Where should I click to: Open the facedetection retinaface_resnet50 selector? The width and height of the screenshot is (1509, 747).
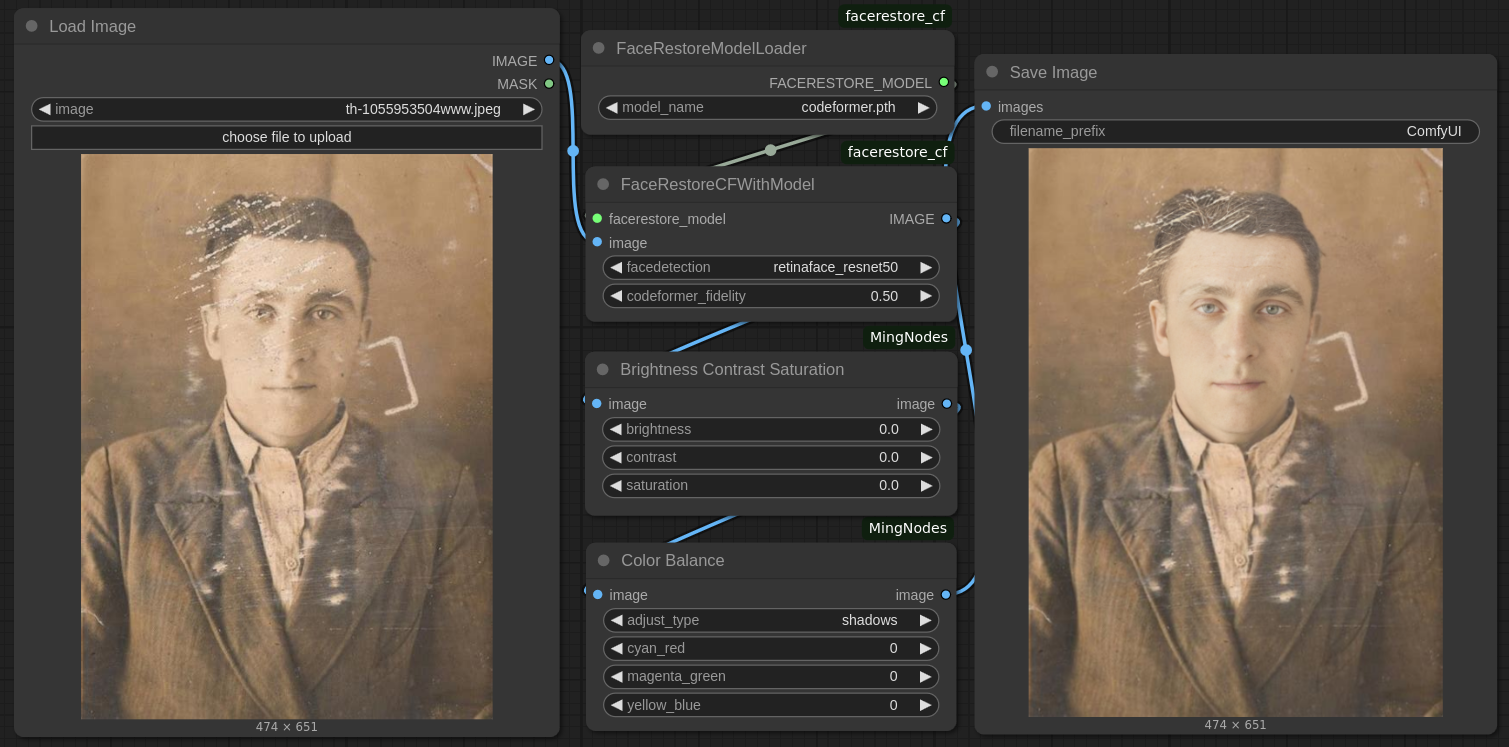pyautogui.click(x=770, y=268)
